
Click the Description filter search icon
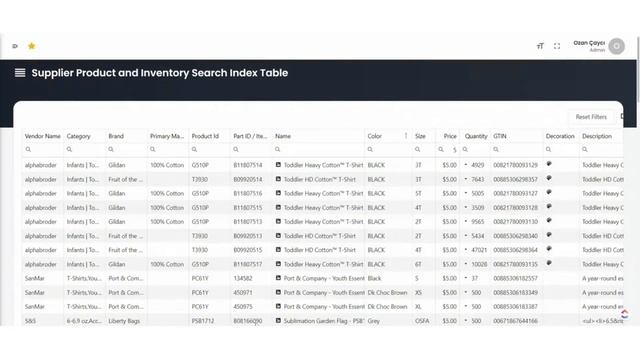point(585,149)
